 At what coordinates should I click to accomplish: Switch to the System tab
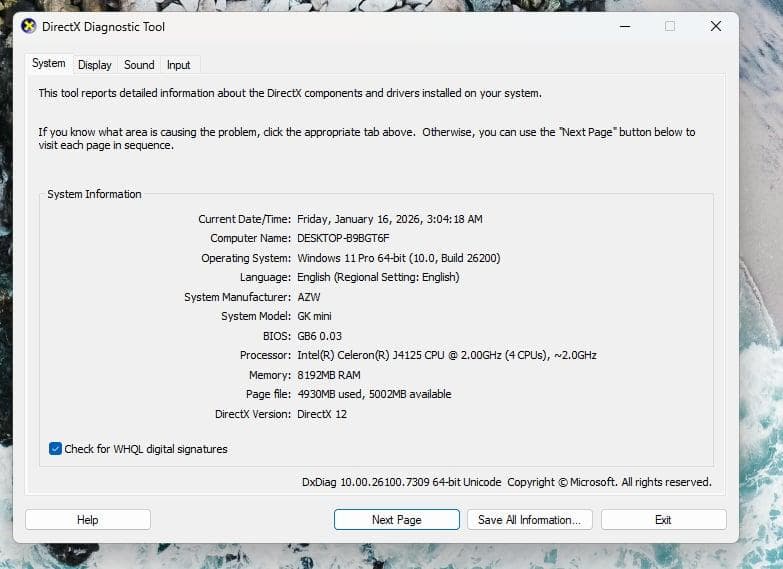[48, 64]
